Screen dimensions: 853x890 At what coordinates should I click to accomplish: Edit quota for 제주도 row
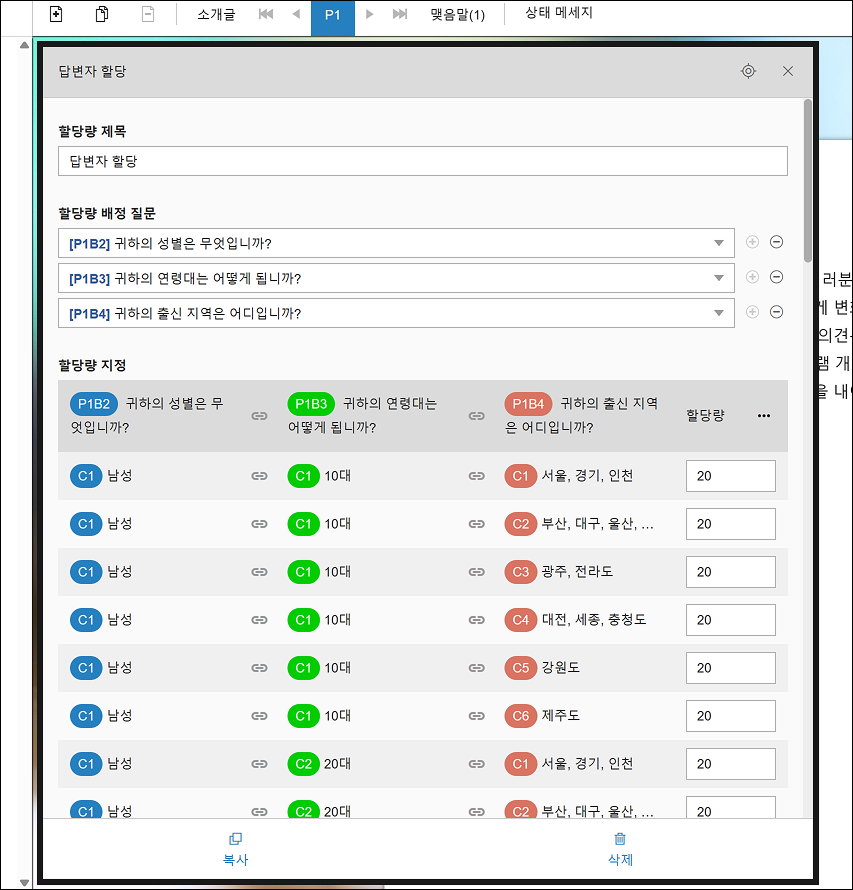coord(730,716)
